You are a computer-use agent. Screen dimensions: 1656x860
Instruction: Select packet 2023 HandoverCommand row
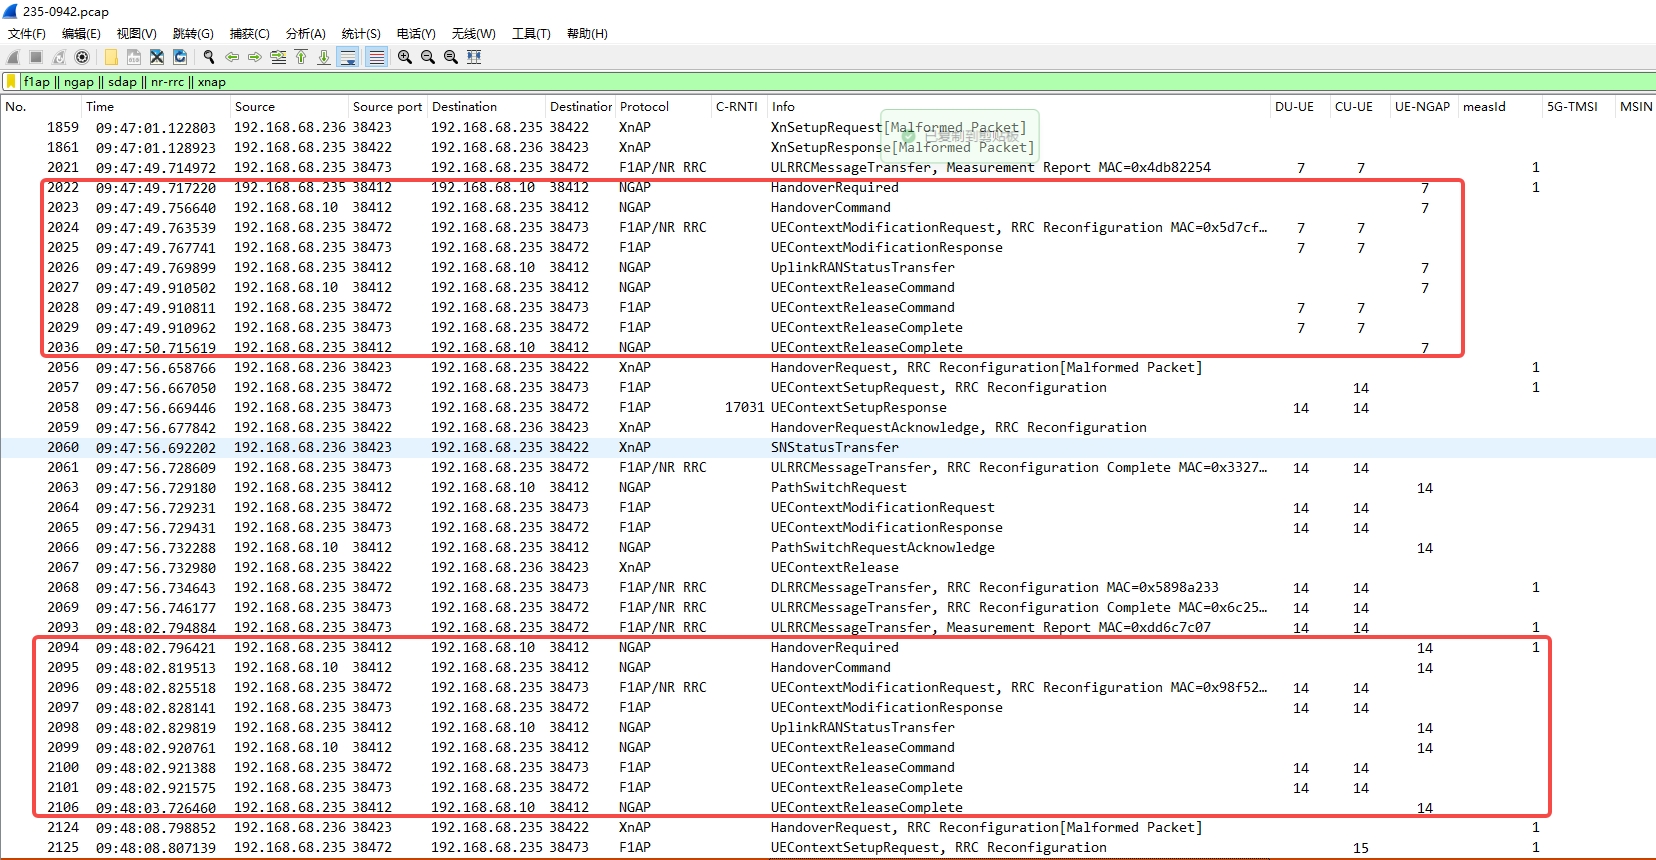point(828,207)
